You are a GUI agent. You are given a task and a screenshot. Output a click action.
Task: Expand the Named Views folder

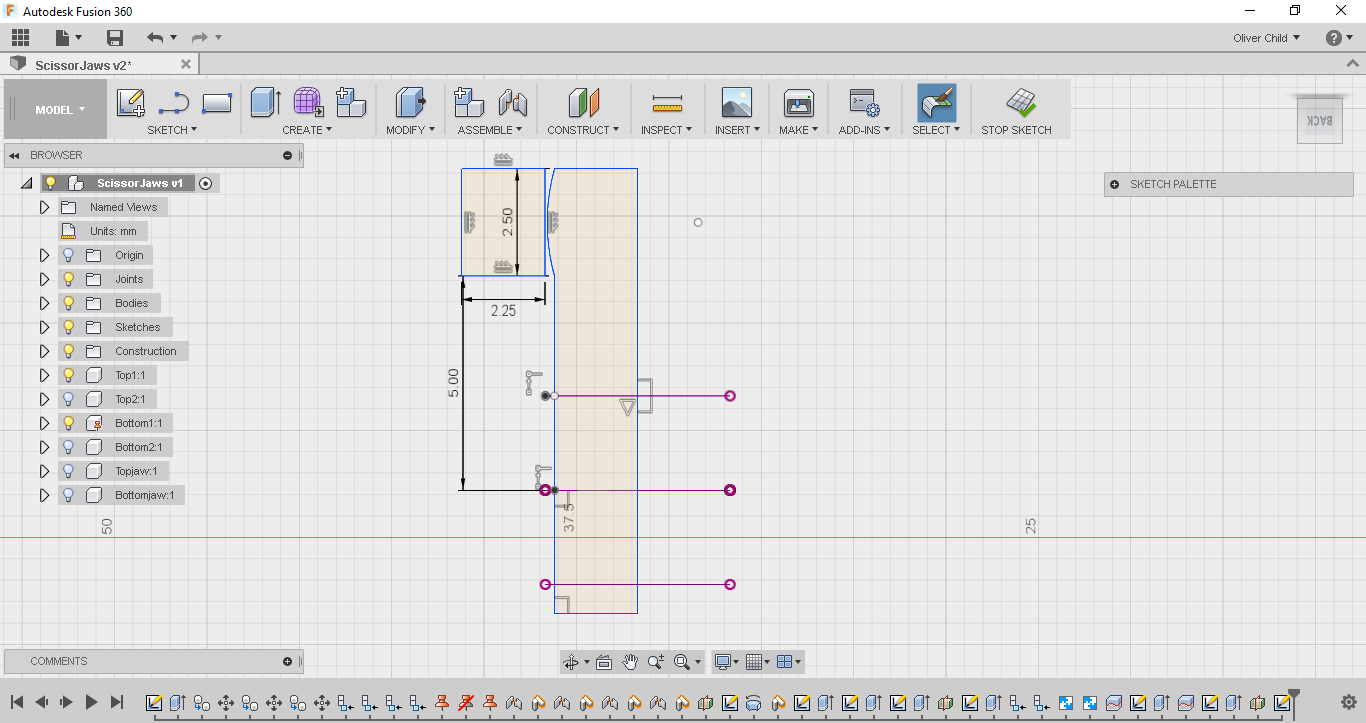coord(44,207)
